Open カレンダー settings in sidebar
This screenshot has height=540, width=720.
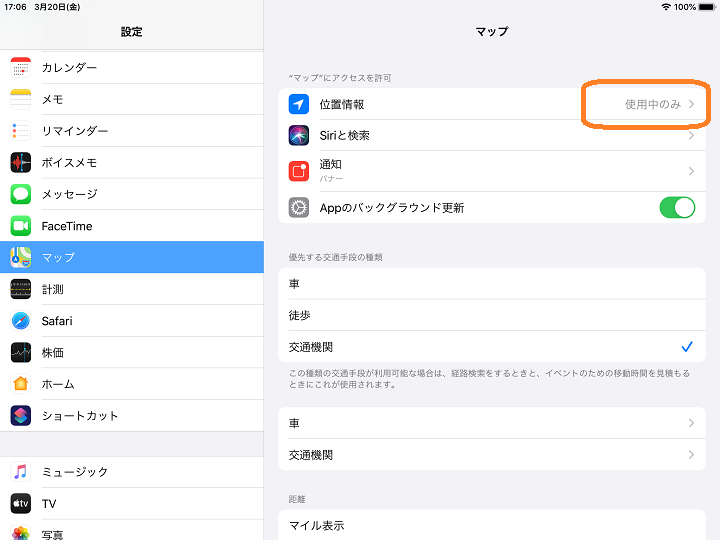point(132,68)
